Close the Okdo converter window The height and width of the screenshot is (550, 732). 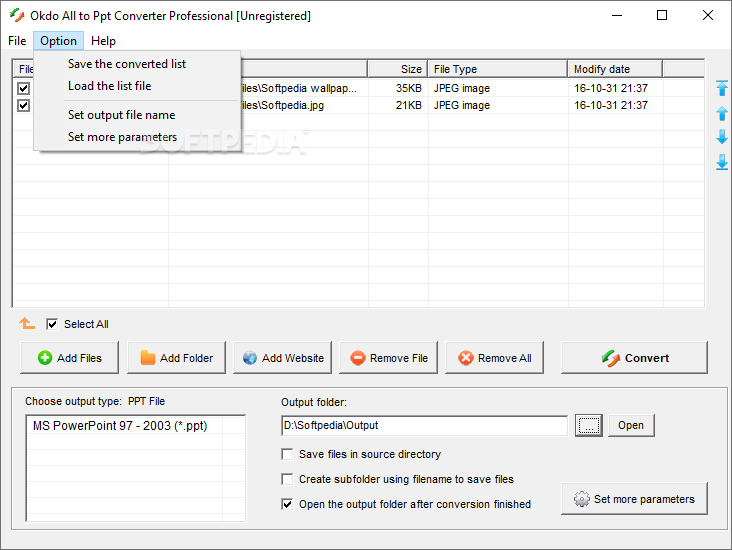[707, 15]
